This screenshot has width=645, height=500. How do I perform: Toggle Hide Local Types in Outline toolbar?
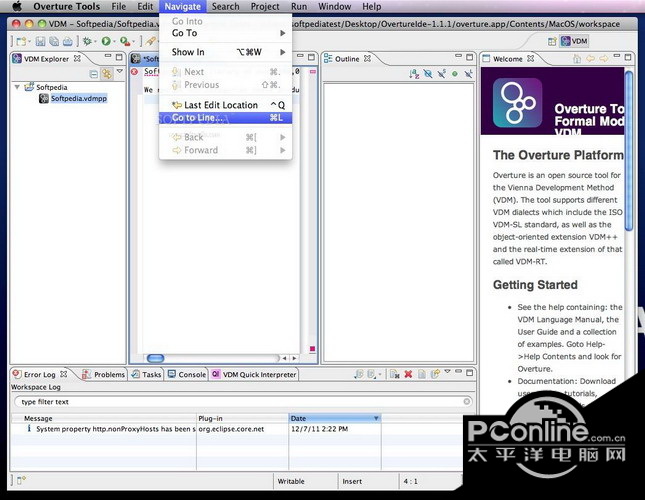point(468,74)
